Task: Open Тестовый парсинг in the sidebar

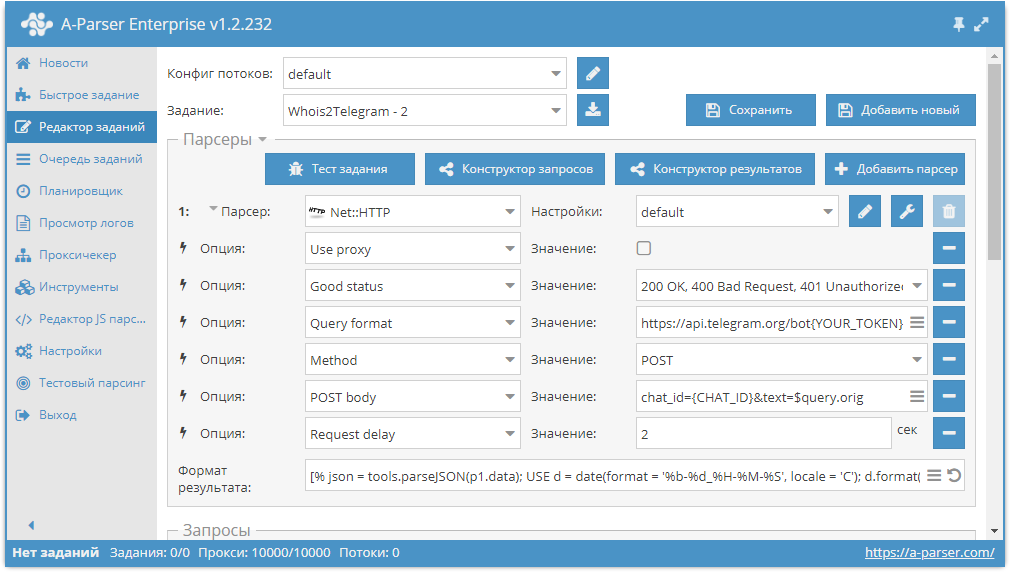Action: pyautogui.click(x=81, y=383)
